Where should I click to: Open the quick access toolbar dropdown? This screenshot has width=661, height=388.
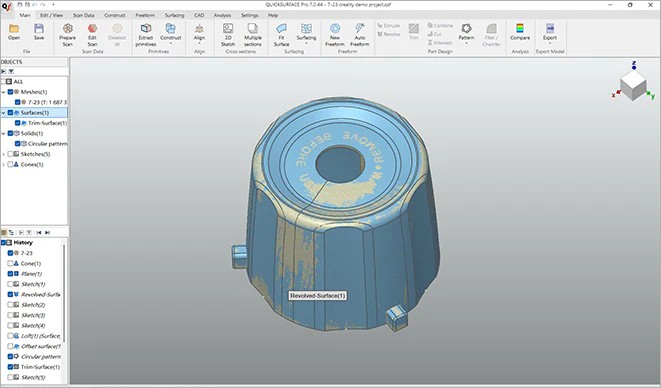[x=54, y=5]
